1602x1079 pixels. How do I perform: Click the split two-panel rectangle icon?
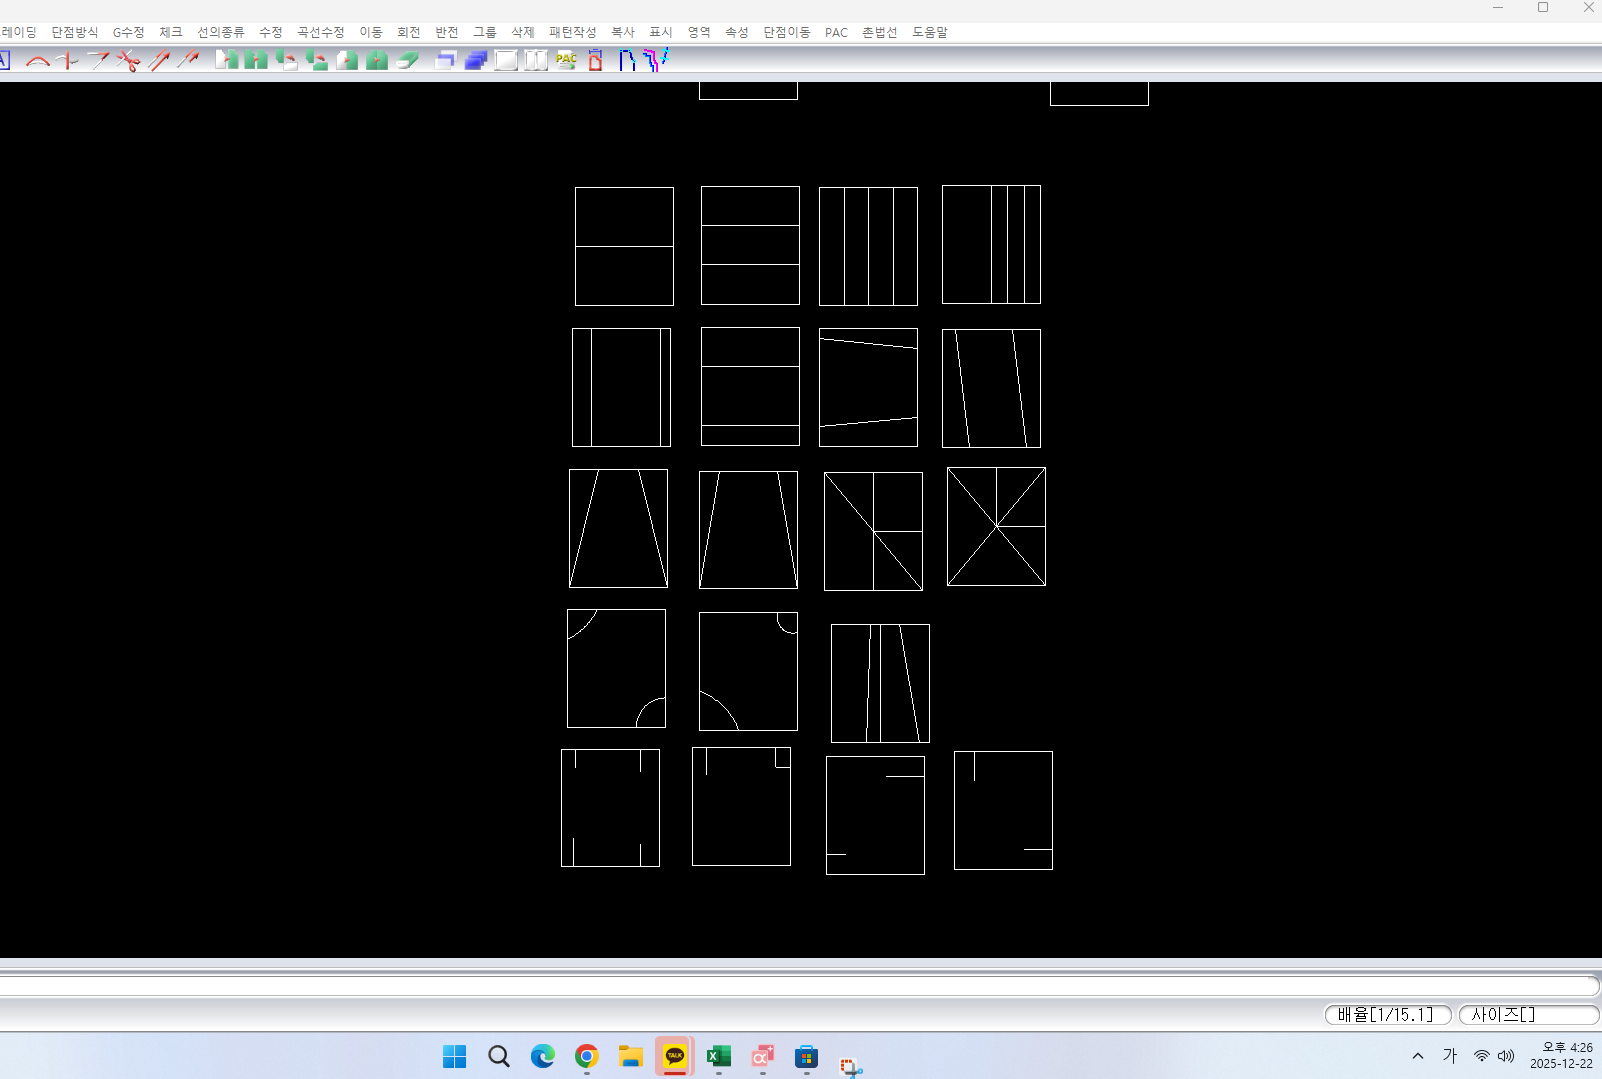(x=536, y=61)
